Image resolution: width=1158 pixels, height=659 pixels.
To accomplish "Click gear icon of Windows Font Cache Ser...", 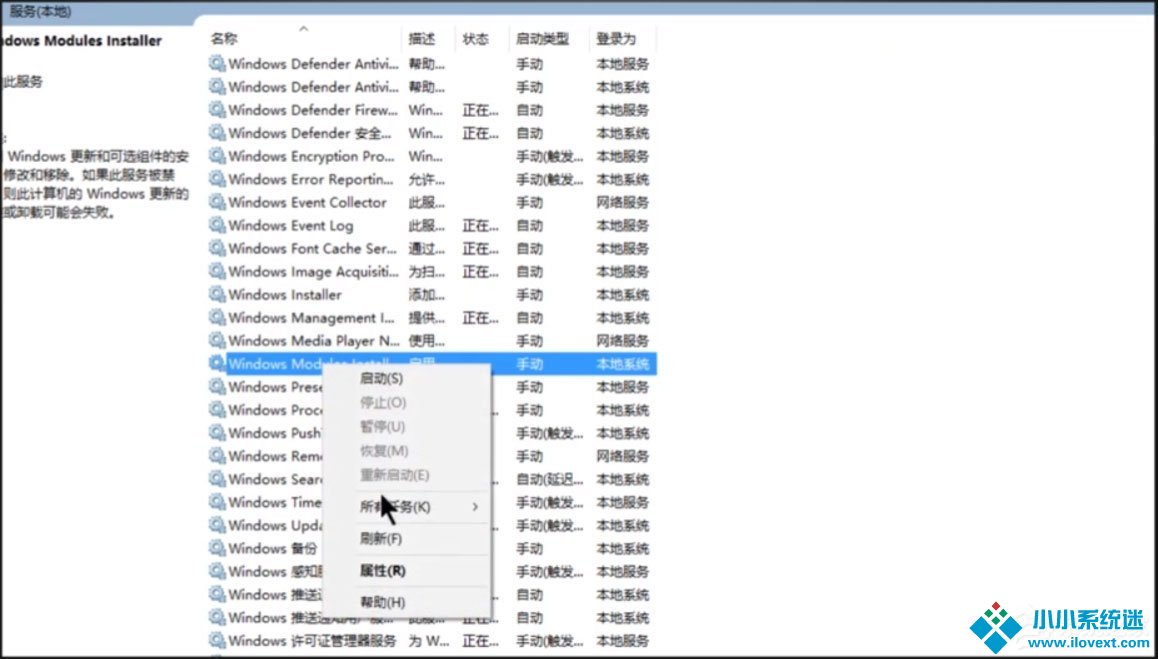I will tap(217, 248).
